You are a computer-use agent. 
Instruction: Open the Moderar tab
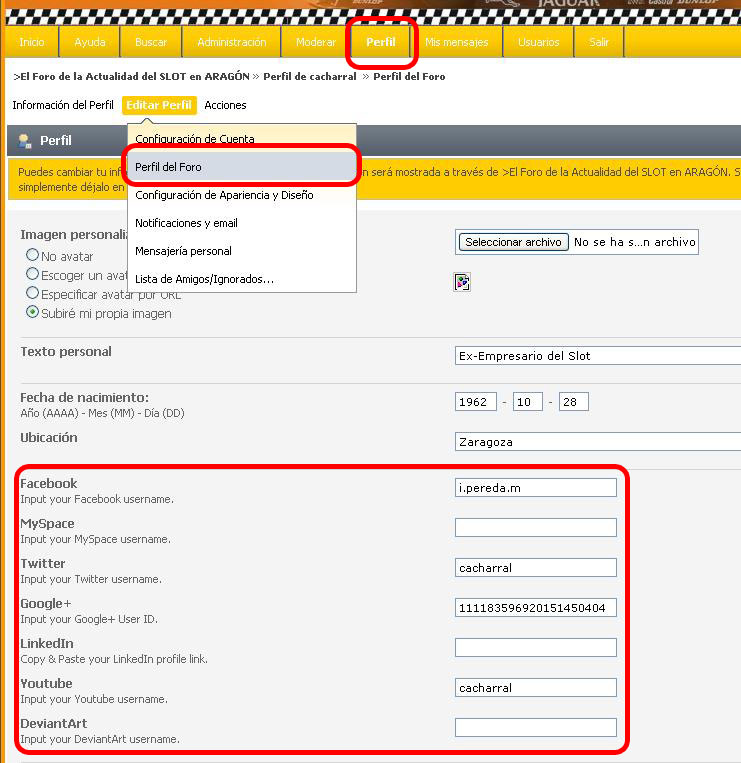click(x=316, y=42)
